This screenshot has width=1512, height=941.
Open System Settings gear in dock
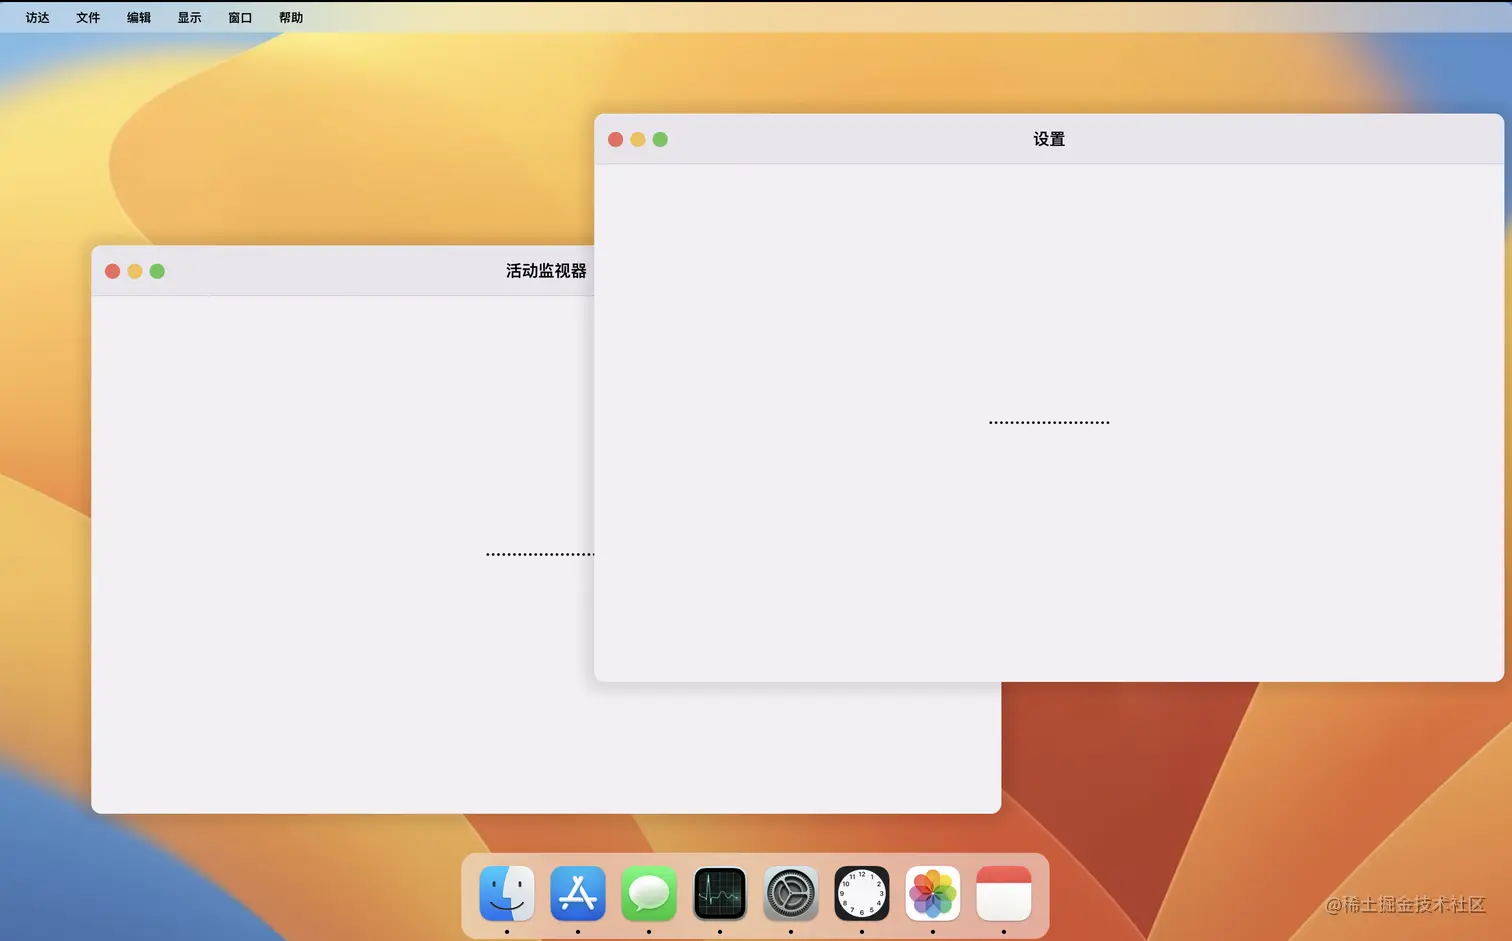point(791,893)
